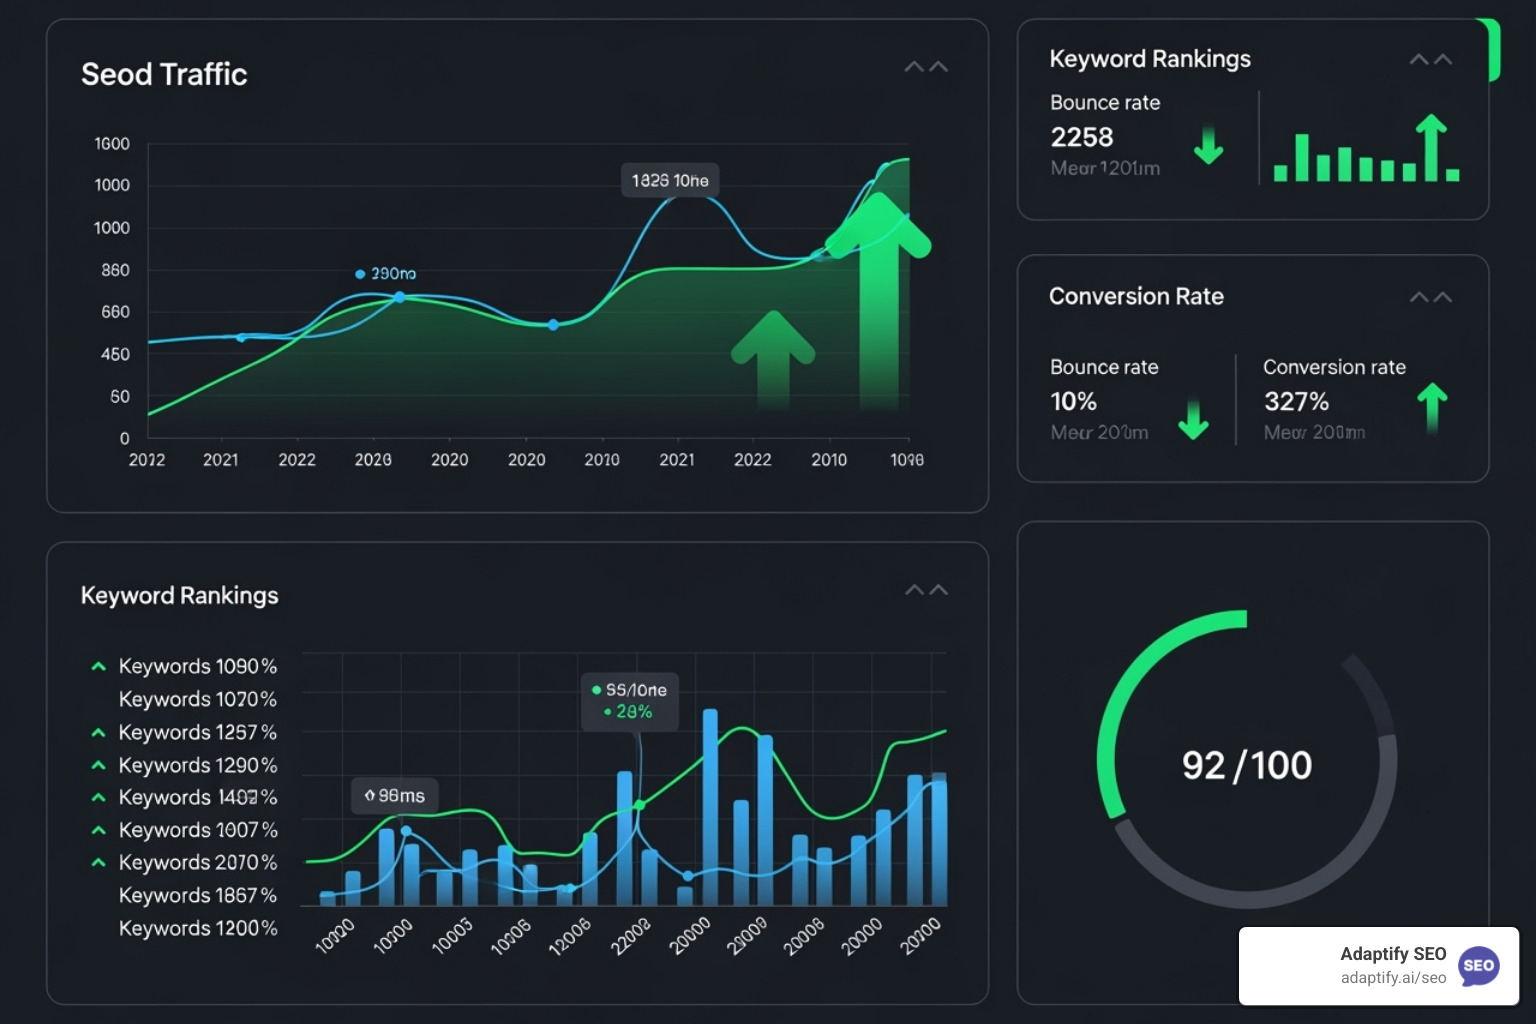Collapse the Seod Traffic panel using its chevrons
The width and height of the screenshot is (1536, 1024).
click(x=925, y=65)
